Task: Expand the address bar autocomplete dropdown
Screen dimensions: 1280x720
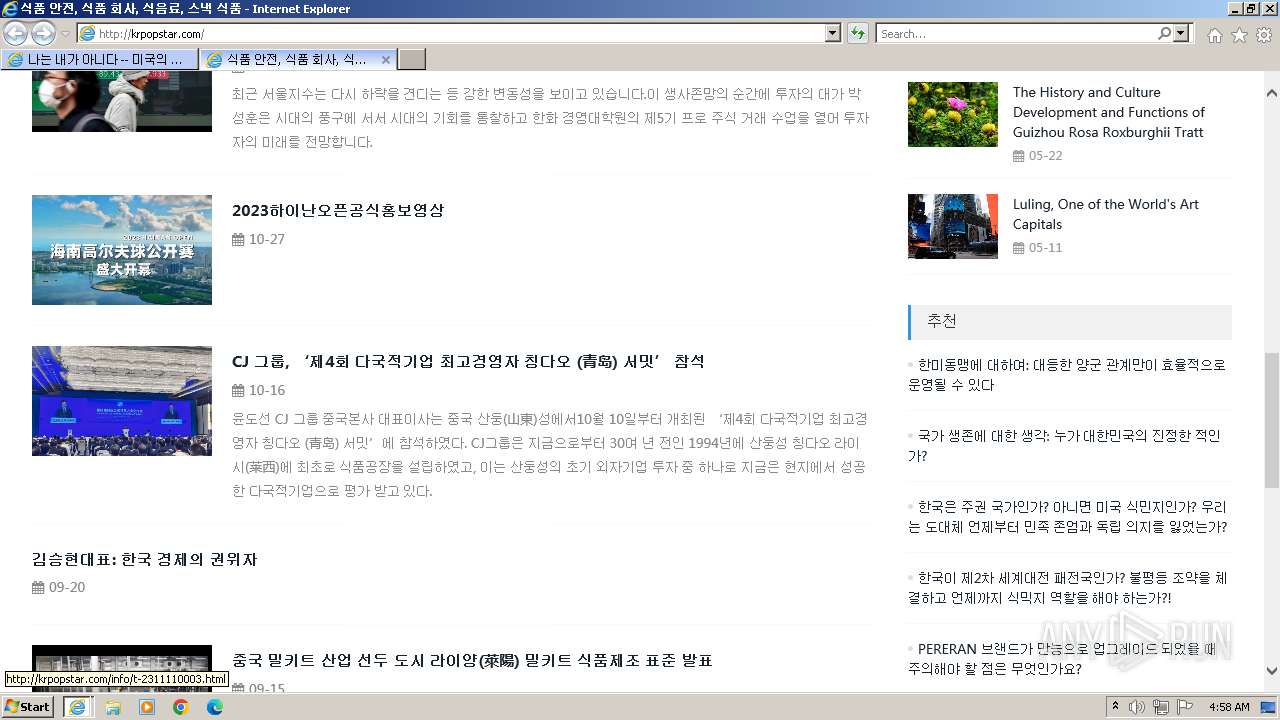Action: pyautogui.click(x=833, y=34)
